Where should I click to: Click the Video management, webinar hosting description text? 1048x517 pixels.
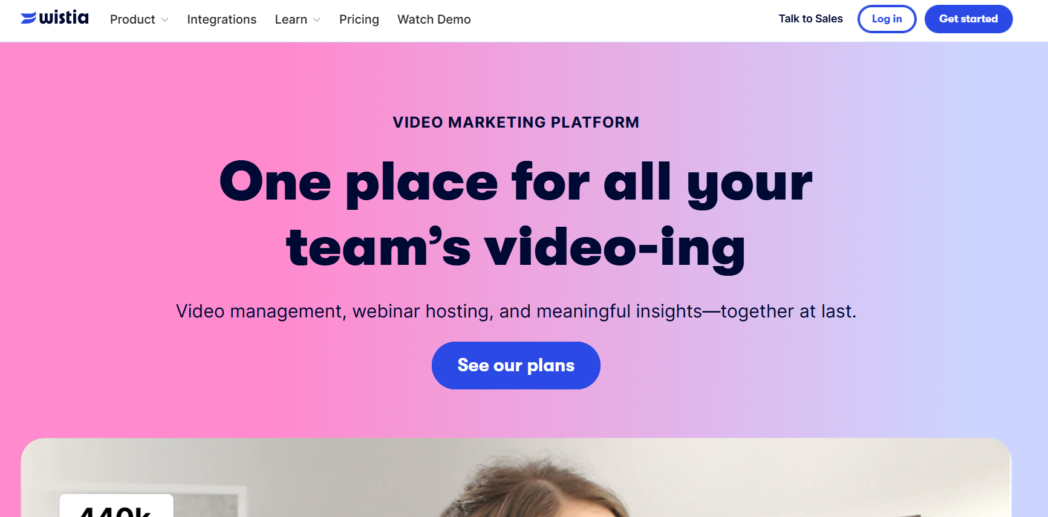(516, 311)
